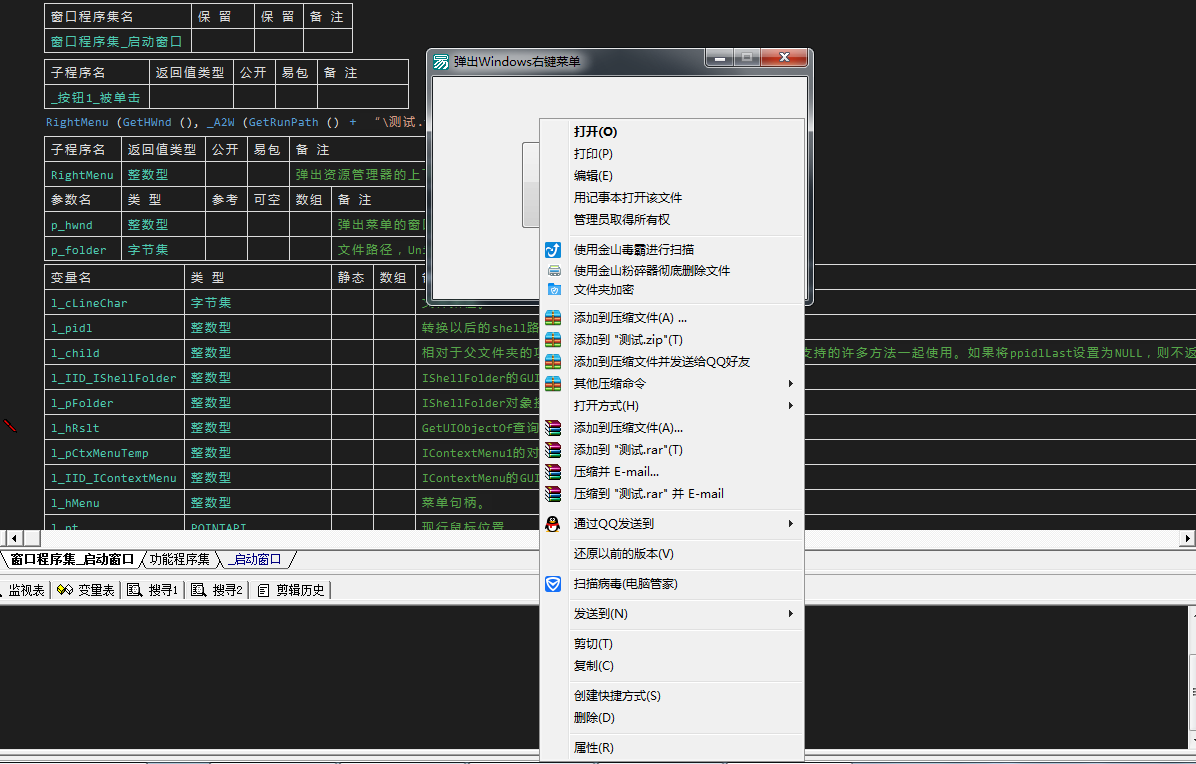Expand the 其他压缩命令 submenu arrow
1196x764 pixels.
coord(791,384)
